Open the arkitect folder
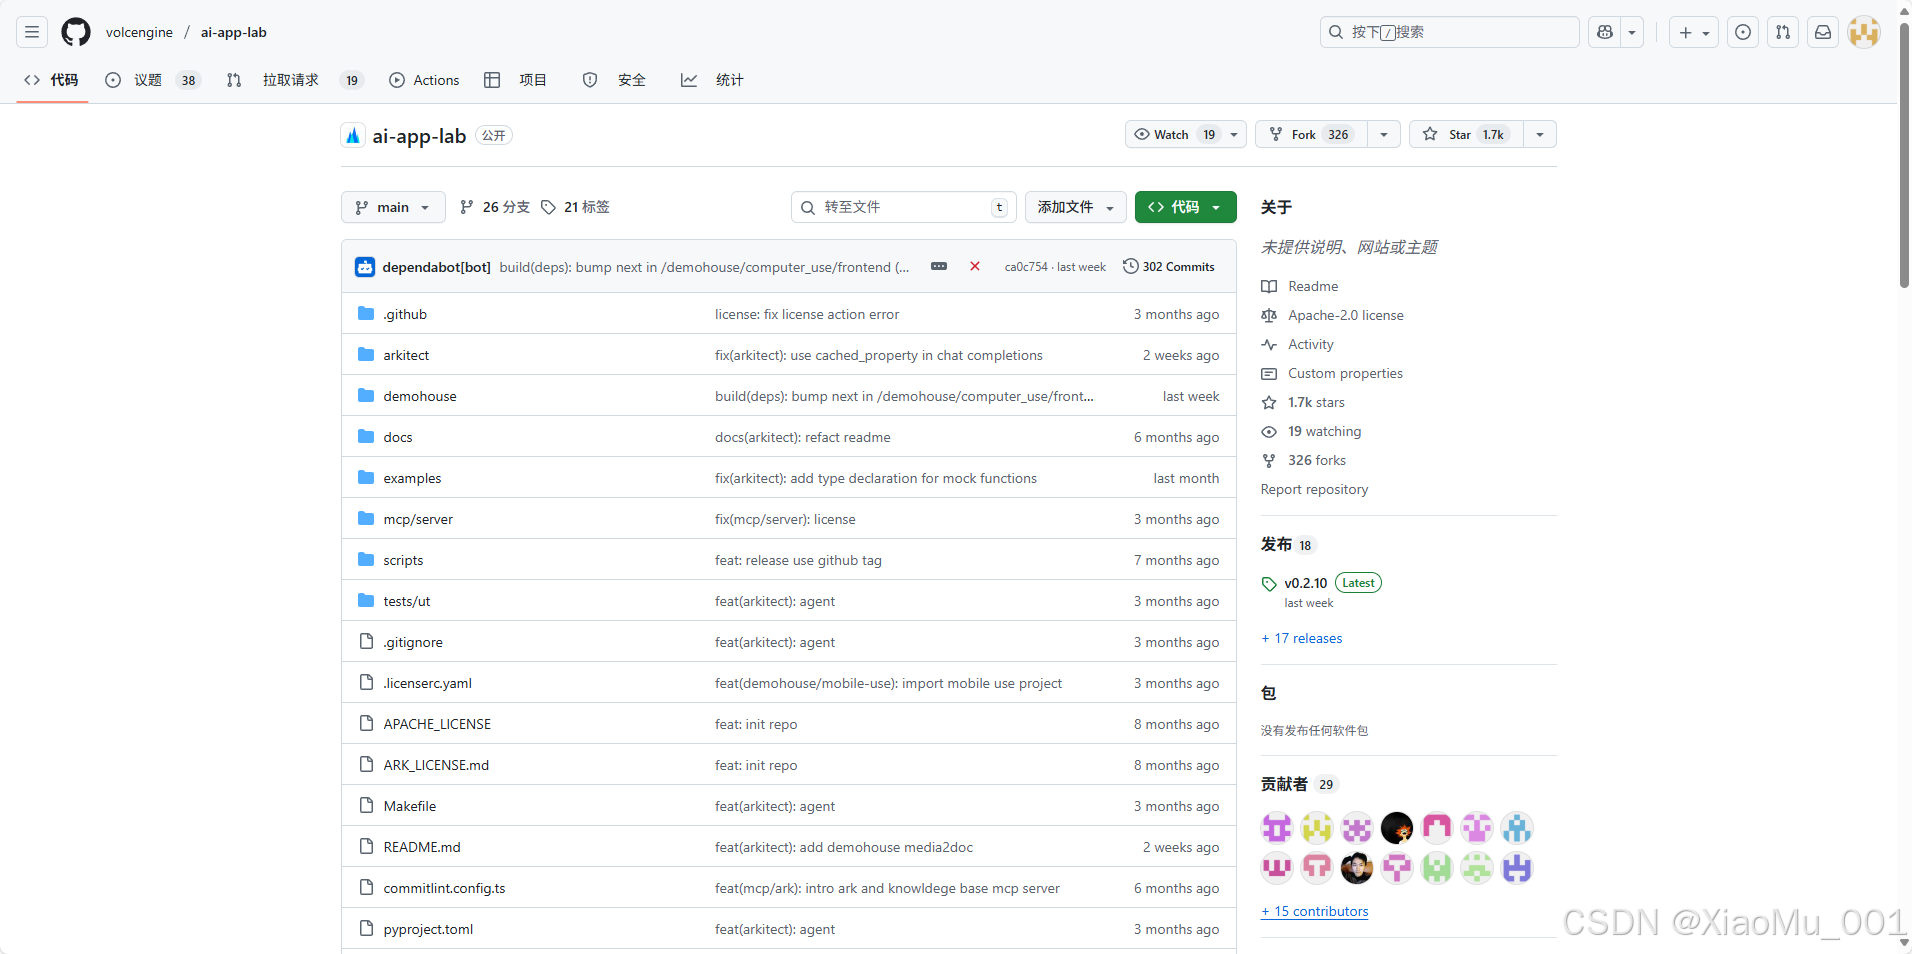The image size is (1912, 954). tap(406, 355)
